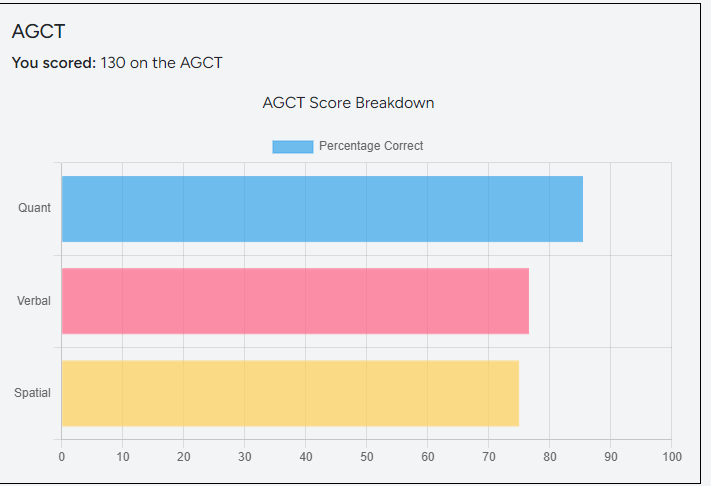Click the 50 tick label on x-axis
Screen dimensions: 711x486
[367, 457]
